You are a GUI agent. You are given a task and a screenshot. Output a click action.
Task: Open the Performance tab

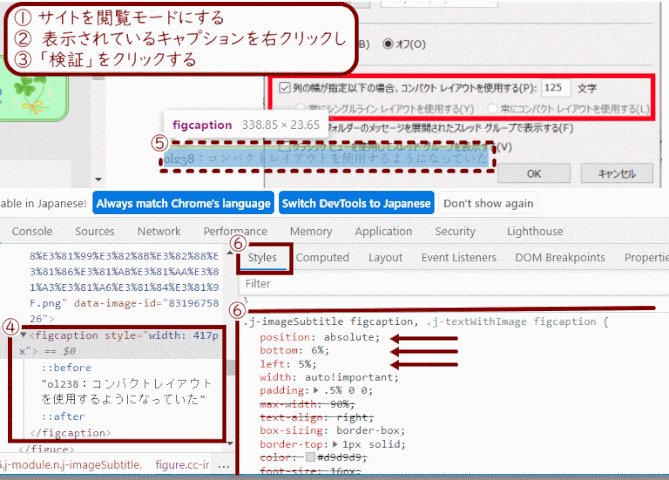(x=235, y=231)
